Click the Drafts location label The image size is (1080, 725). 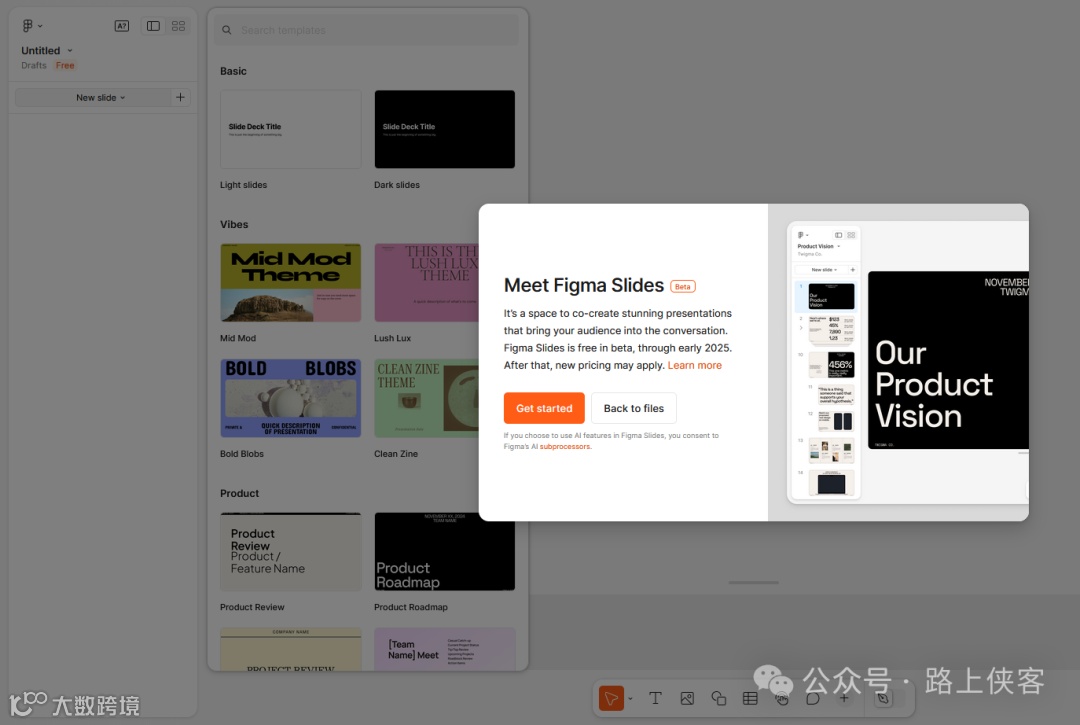(x=34, y=65)
